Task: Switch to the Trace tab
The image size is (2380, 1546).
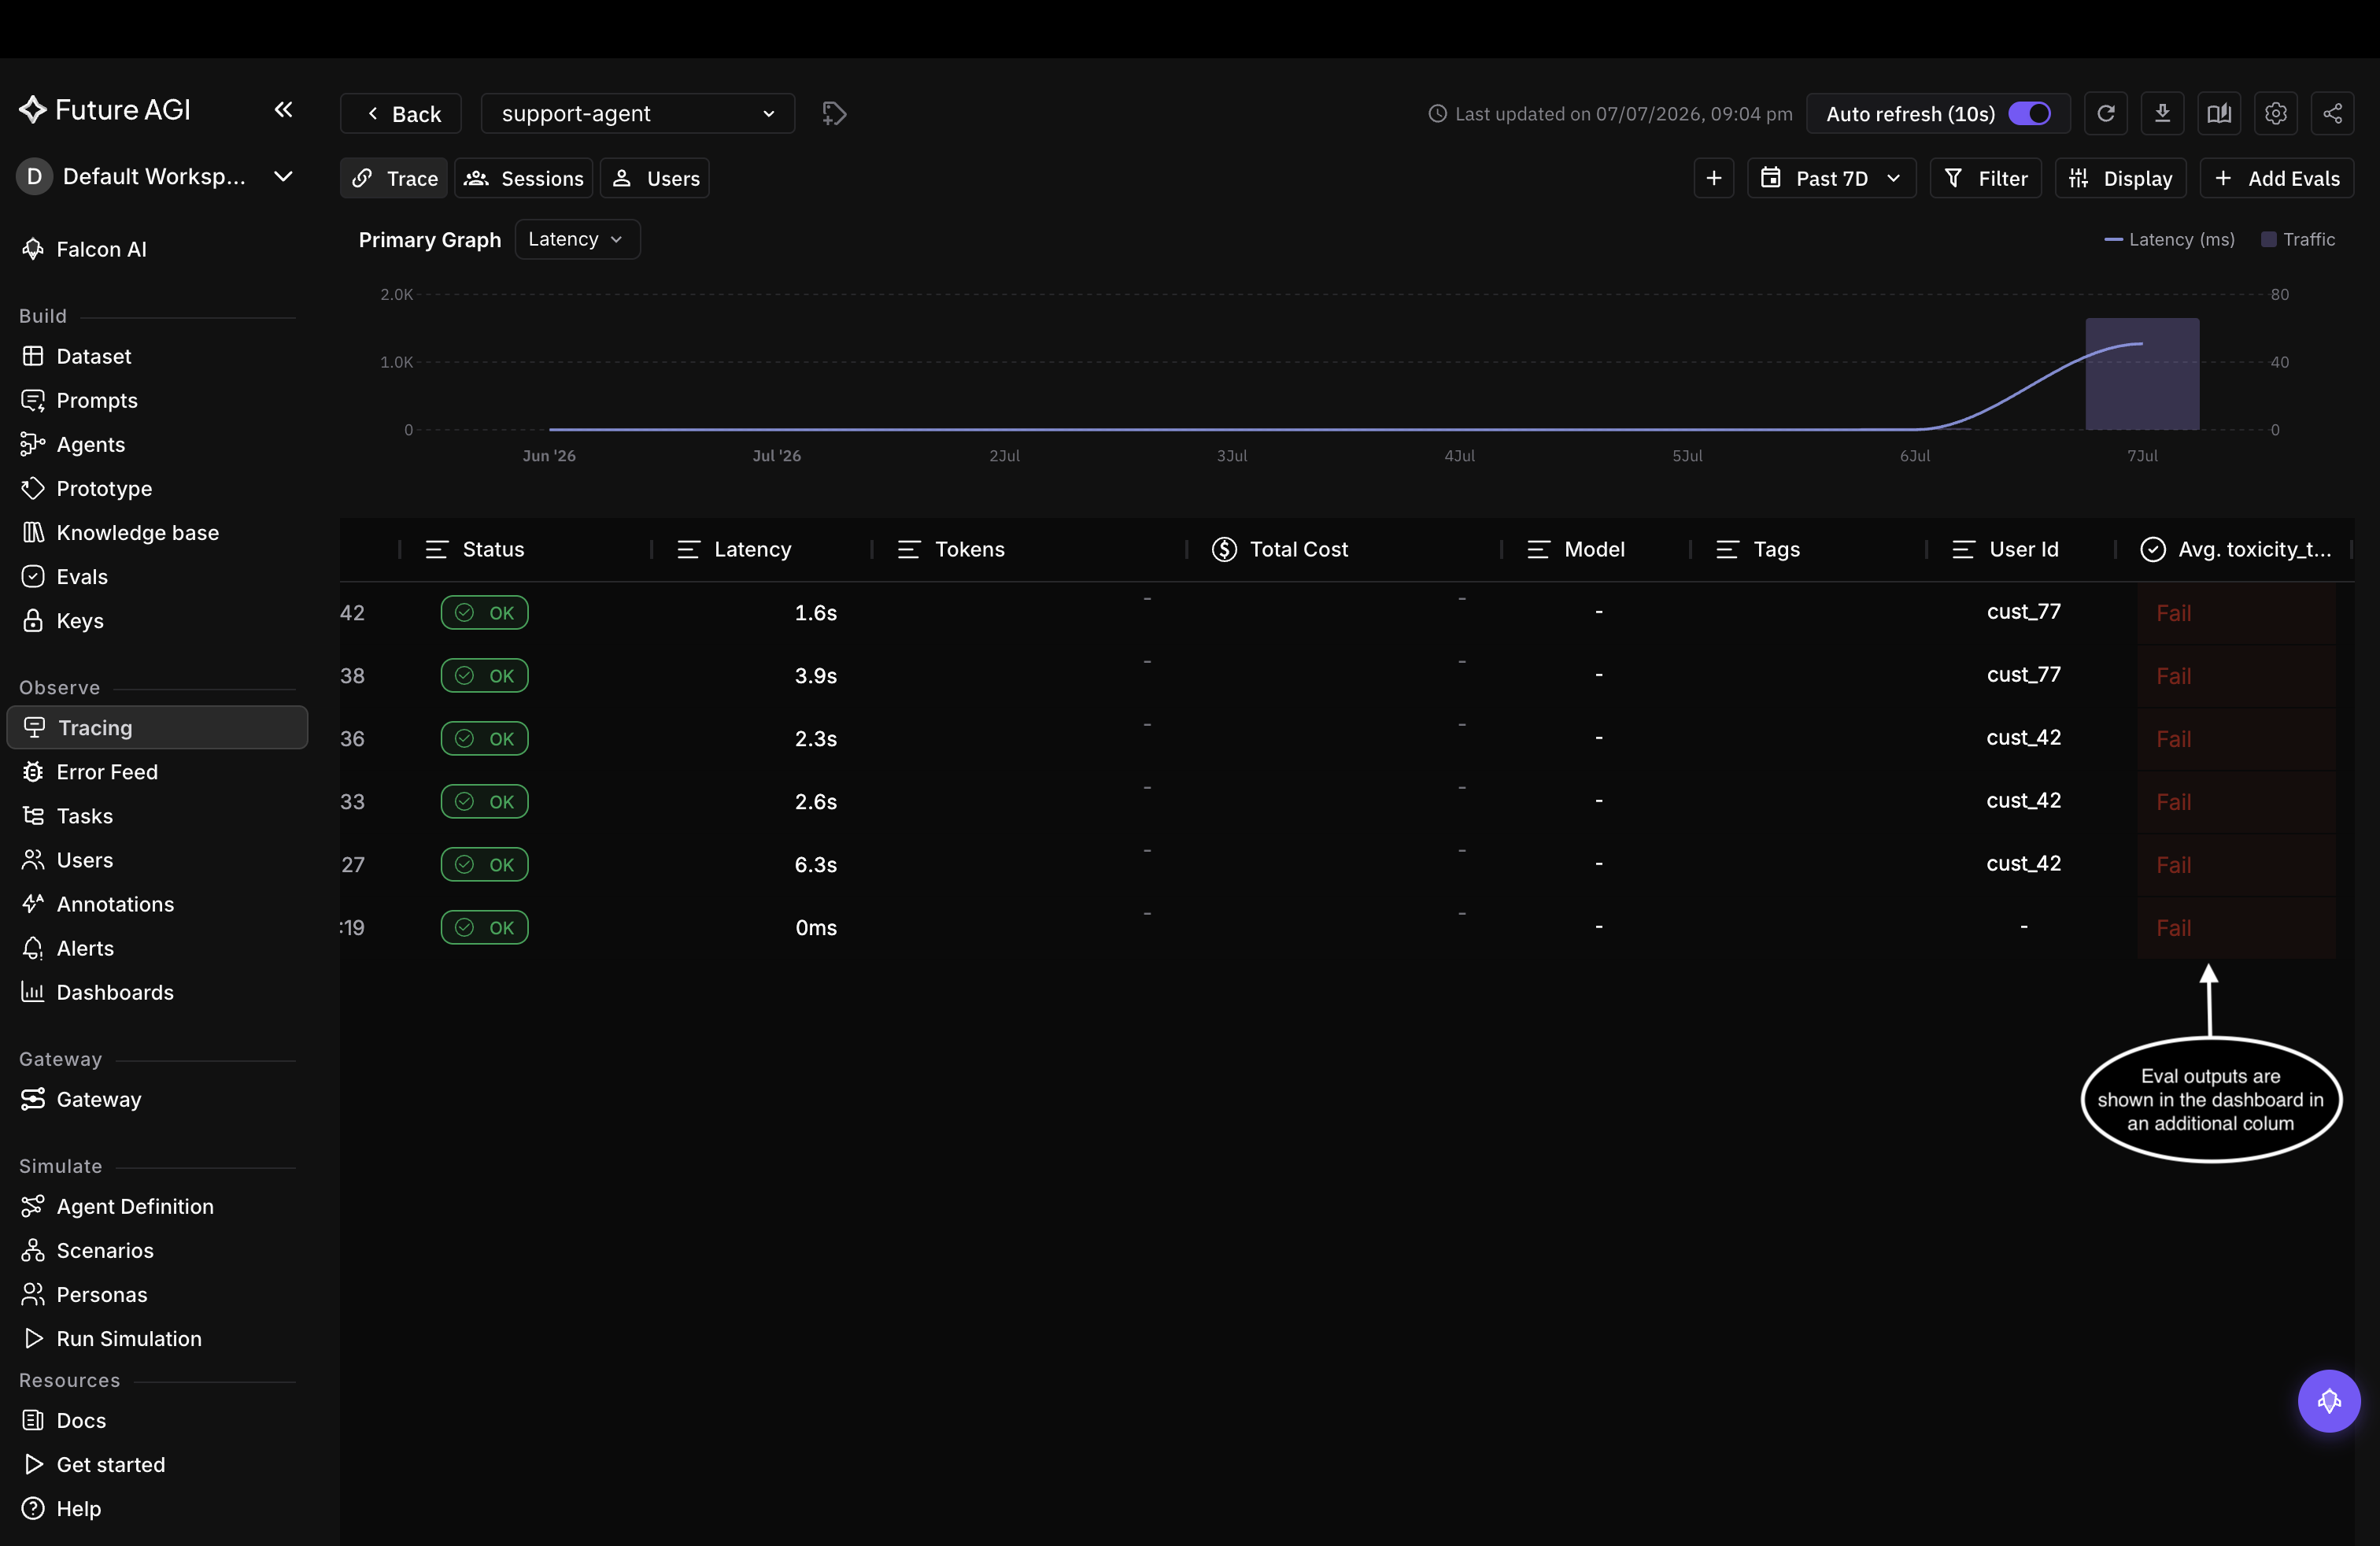Action: pos(394,178)
